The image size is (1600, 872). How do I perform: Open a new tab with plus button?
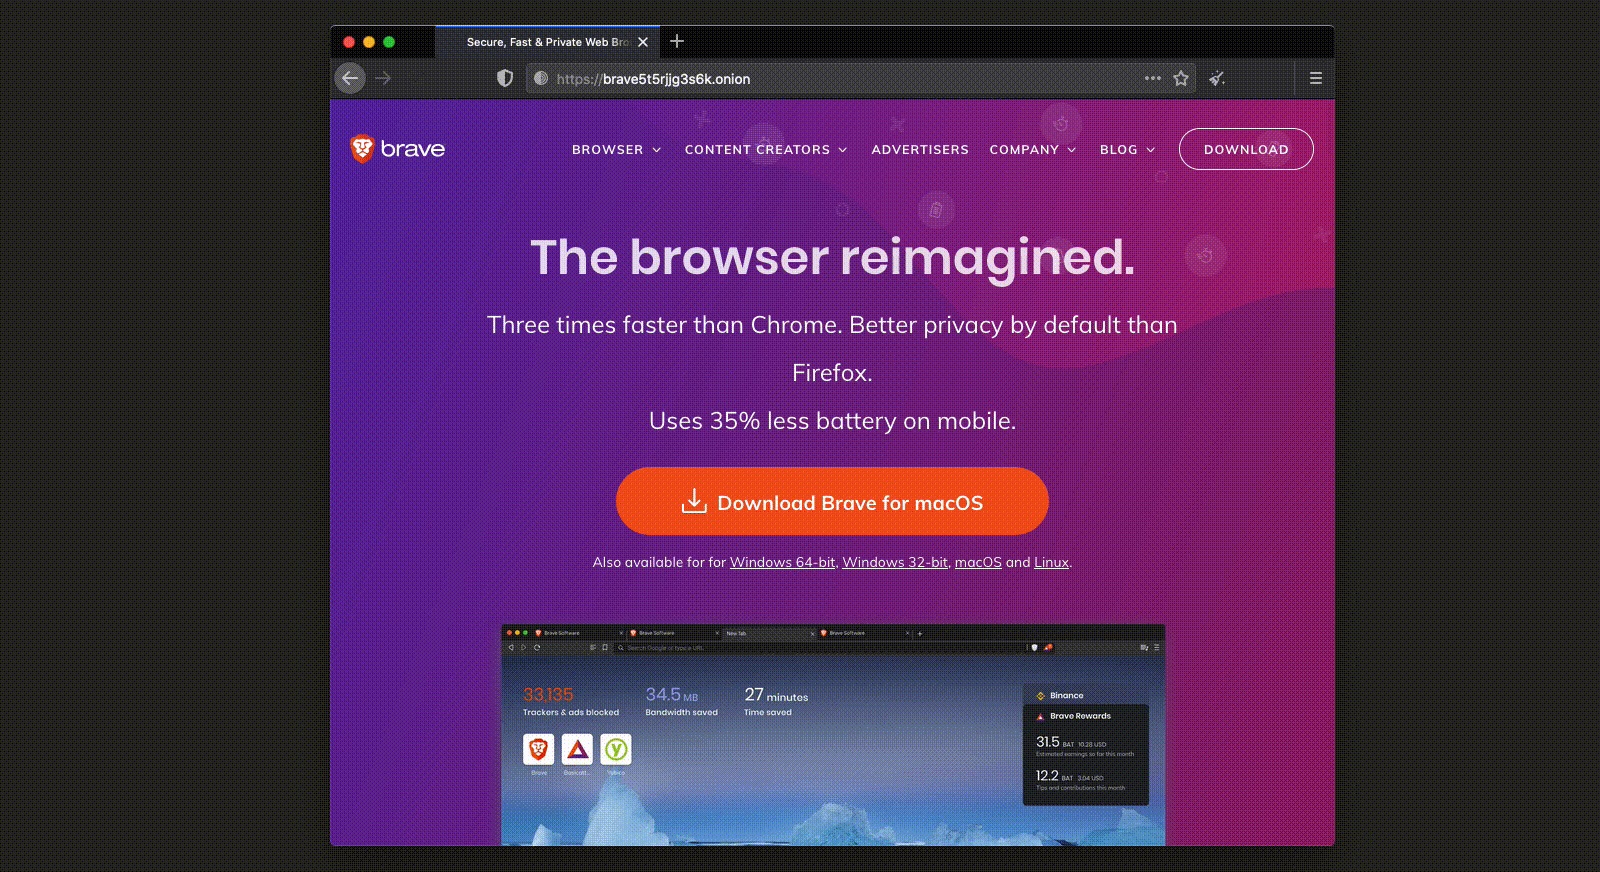[677, 41]
